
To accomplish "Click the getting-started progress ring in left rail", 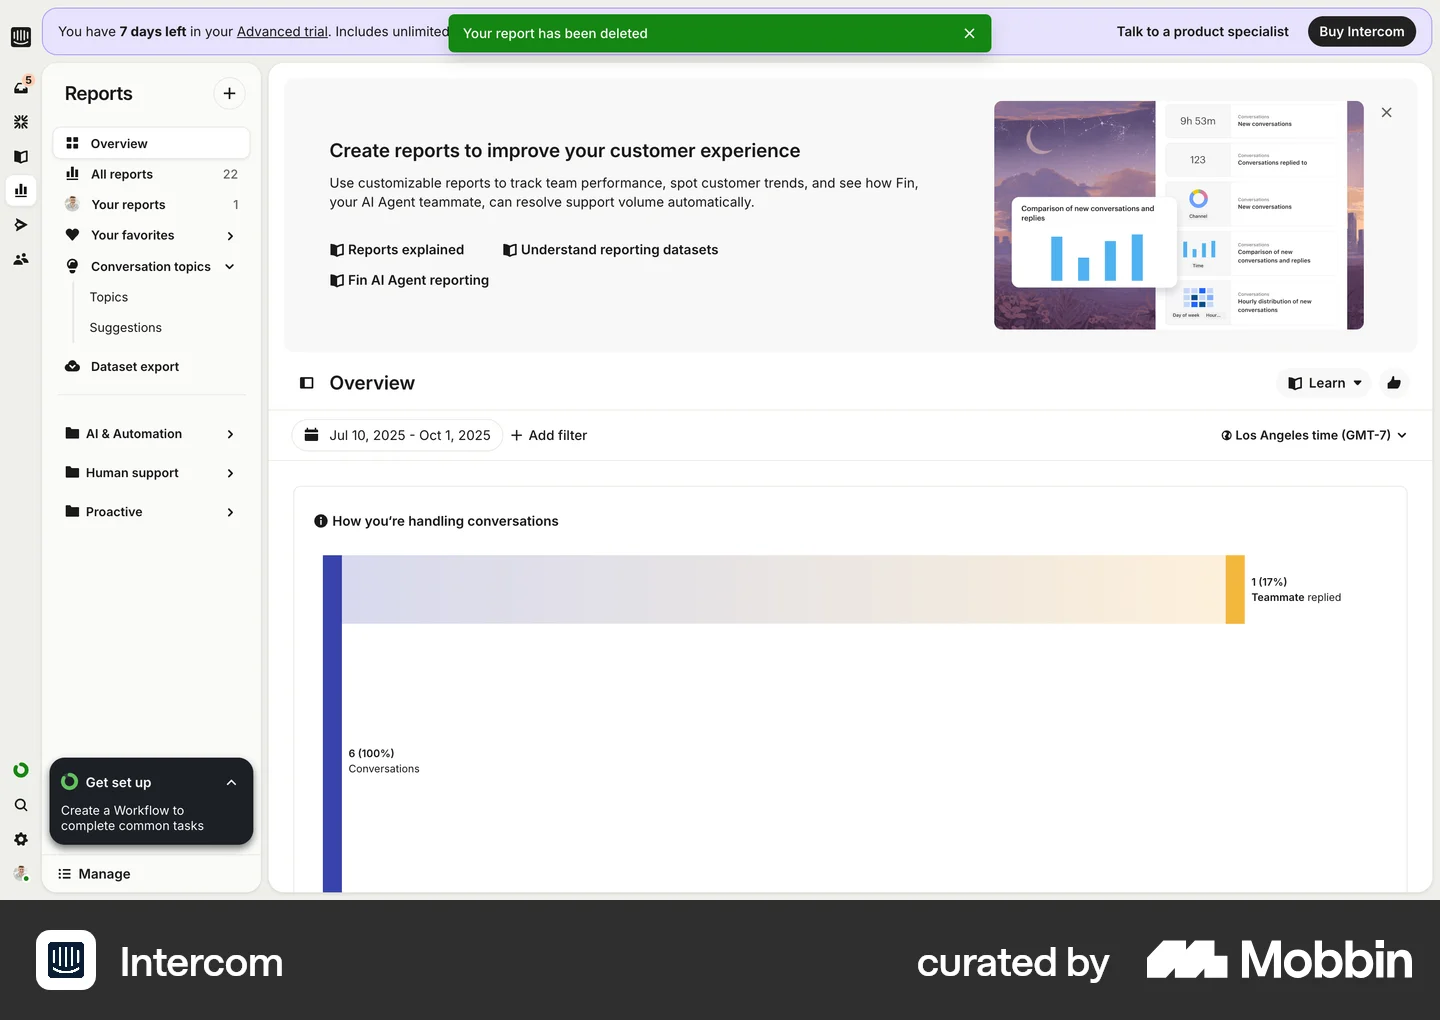I will pyautogui.click(x=21, y=770).
